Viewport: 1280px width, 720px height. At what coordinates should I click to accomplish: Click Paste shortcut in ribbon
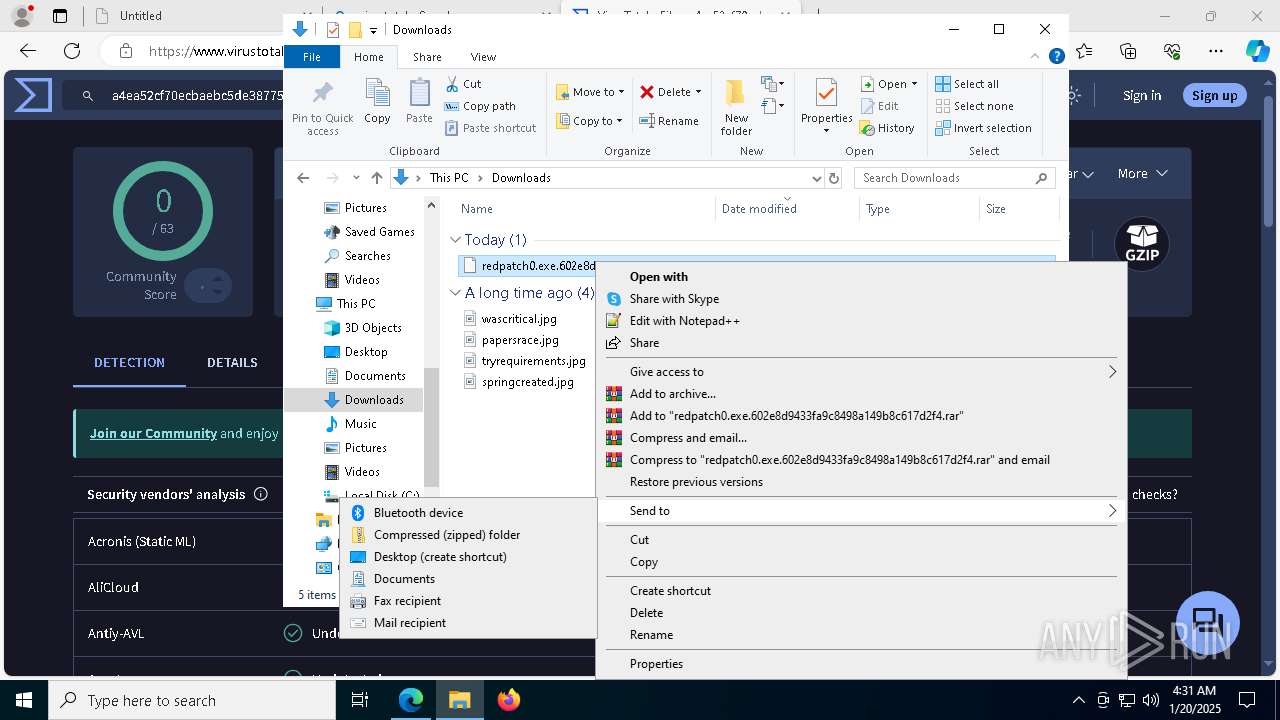click(490, 128)
